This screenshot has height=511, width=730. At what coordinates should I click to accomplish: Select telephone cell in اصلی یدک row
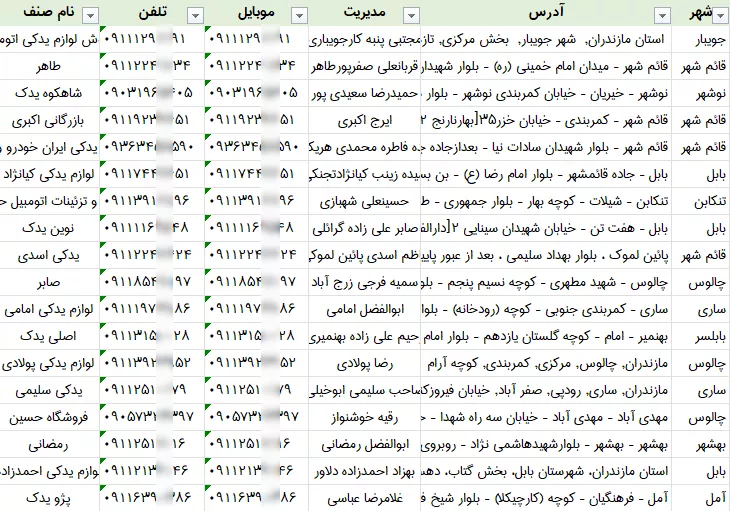coord(152,336)
